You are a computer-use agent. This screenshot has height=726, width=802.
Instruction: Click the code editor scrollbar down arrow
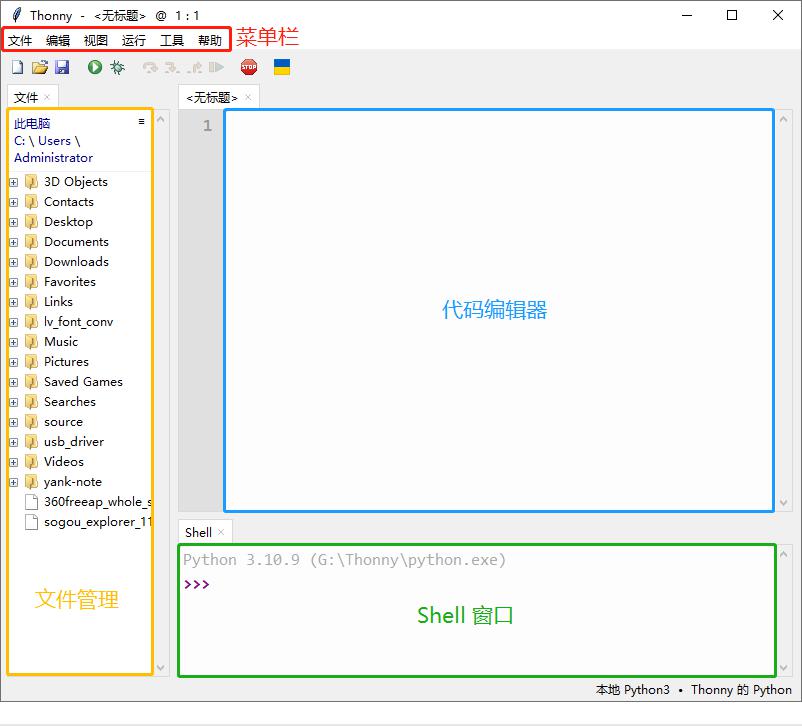coord(785,504)
